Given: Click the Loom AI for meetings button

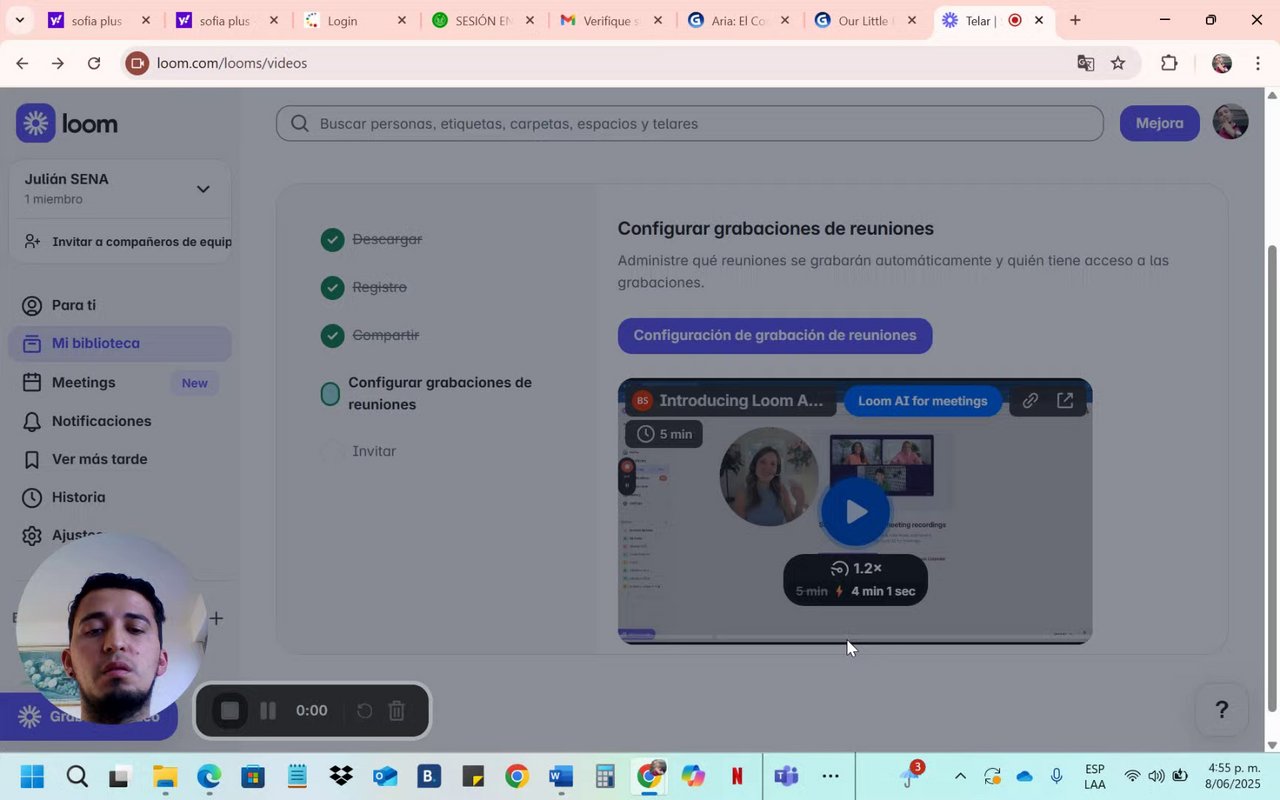Looking at the screenshot, I should (922, 401).
